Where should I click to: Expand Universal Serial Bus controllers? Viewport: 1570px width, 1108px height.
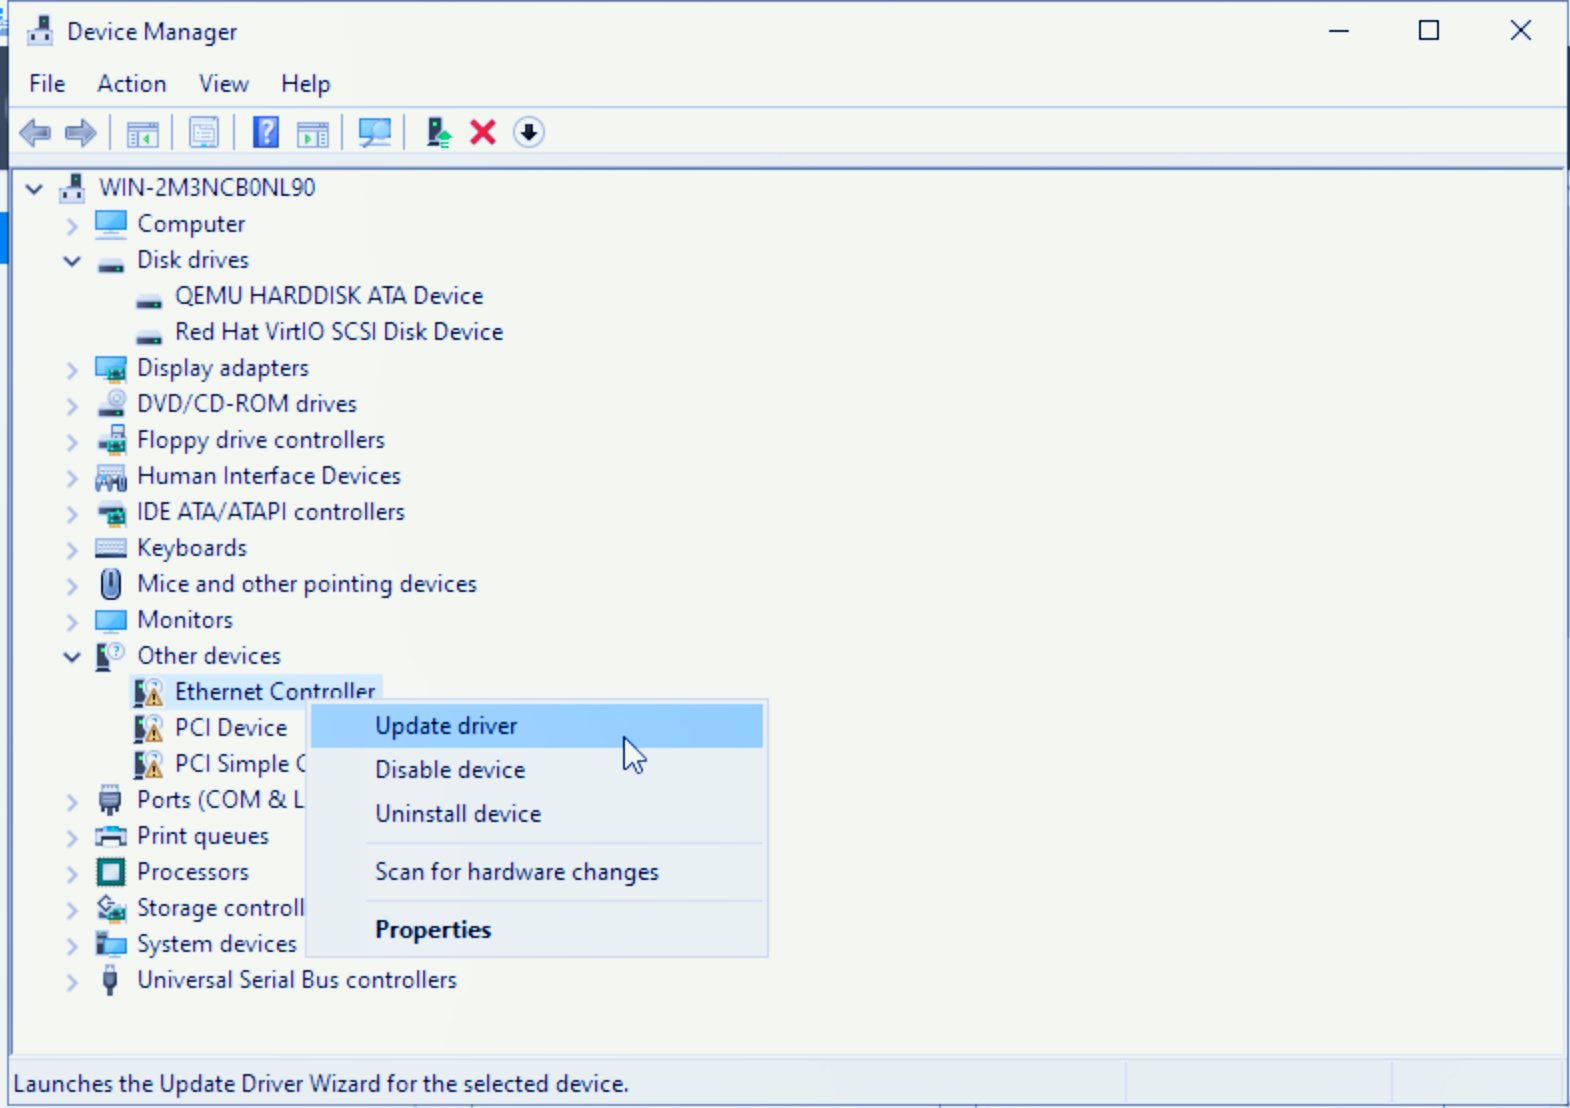[72, 981]
